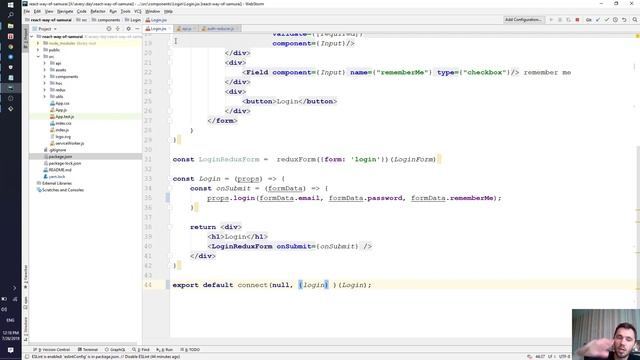Select package-lock.json in project tree

[62, 163]
